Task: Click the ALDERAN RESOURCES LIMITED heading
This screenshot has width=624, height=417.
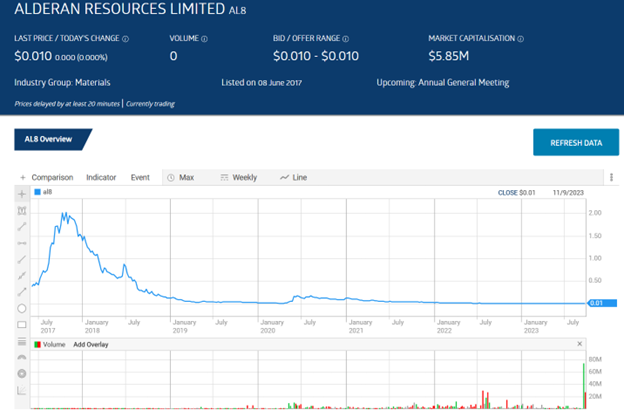Action: point(119,9)
